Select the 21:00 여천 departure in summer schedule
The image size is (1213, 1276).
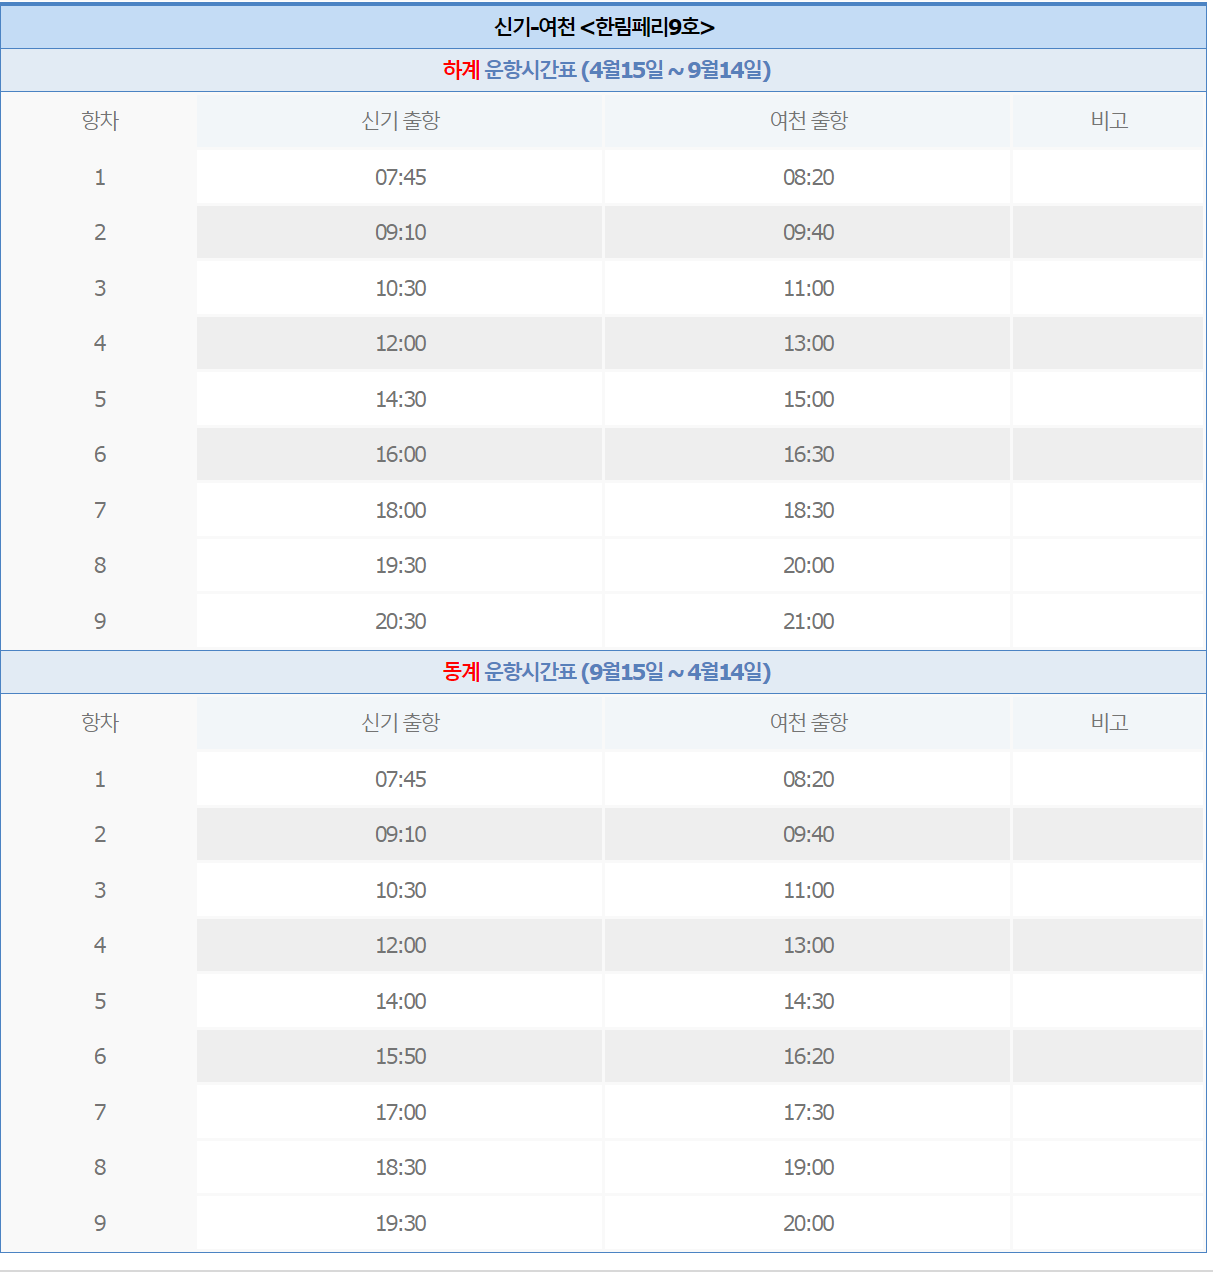(806, 621)
